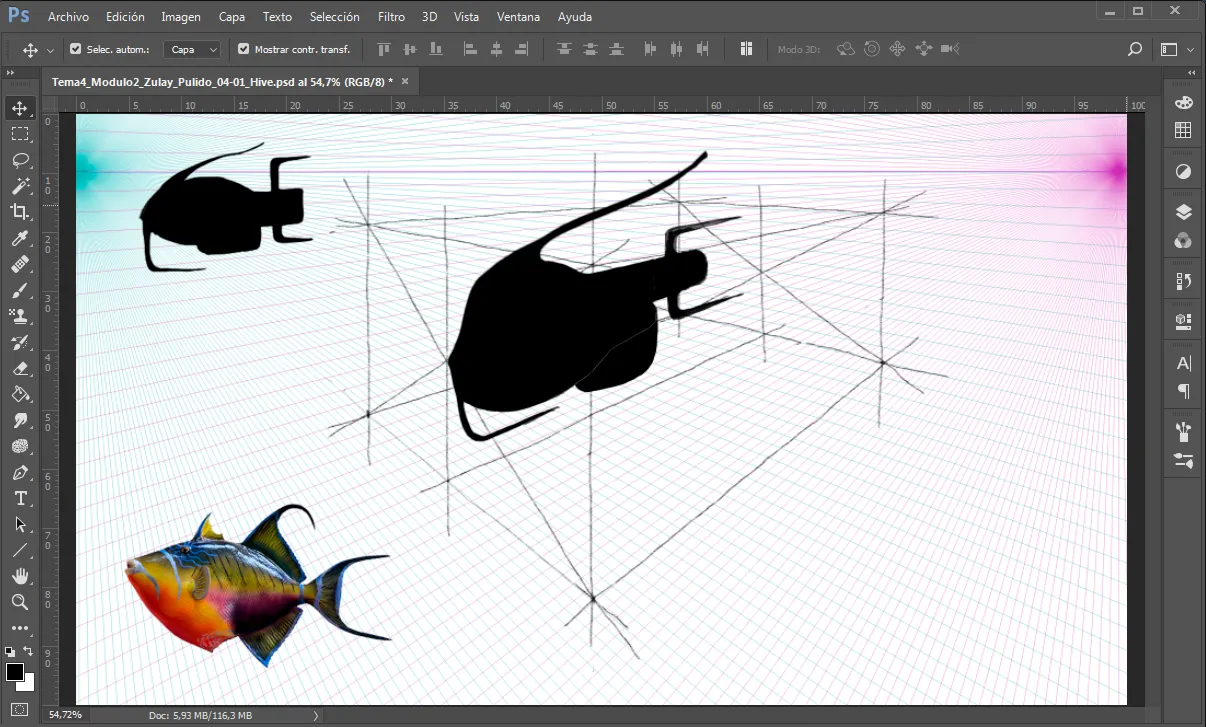The height and width of the screenshot is (727, 1206).
Task: Reset to default black and white colors
Action: pyautogui.click(x=10, y=651)
